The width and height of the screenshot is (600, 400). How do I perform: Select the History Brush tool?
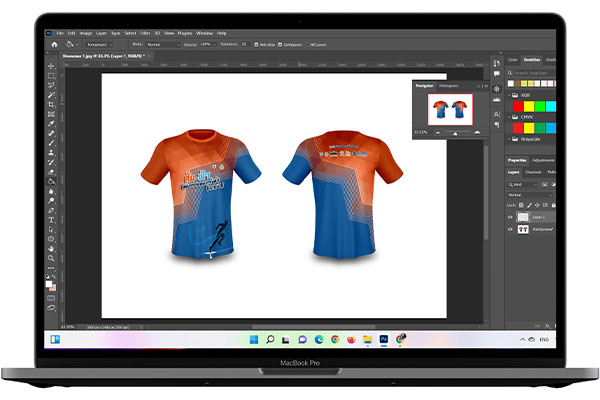point(51,162)
